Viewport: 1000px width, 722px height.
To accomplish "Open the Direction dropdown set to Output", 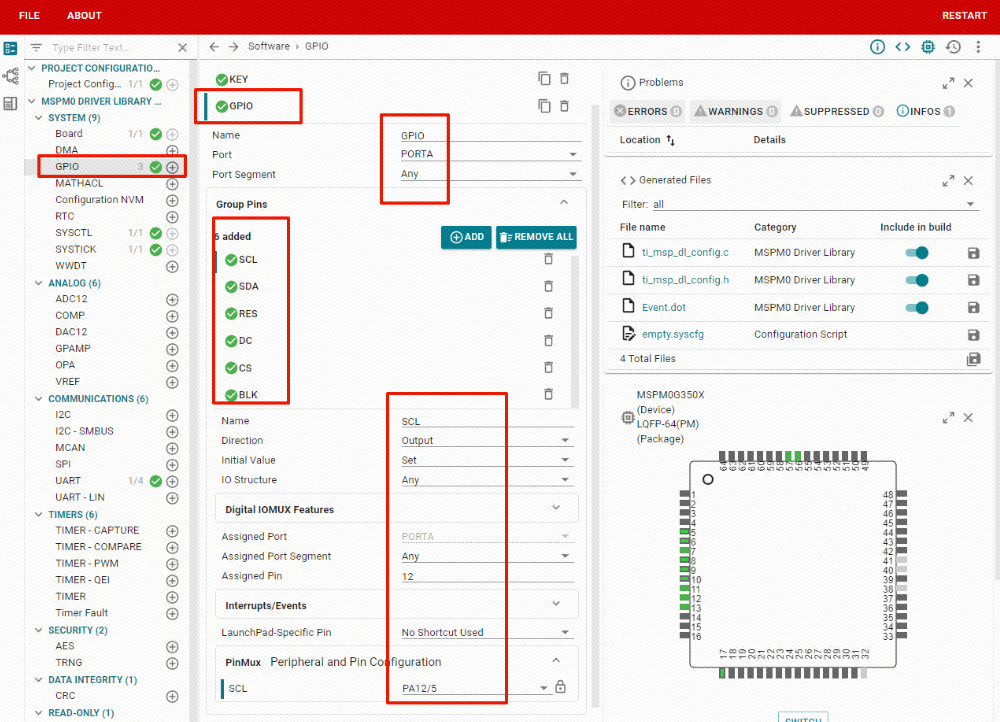I will 487,441.
